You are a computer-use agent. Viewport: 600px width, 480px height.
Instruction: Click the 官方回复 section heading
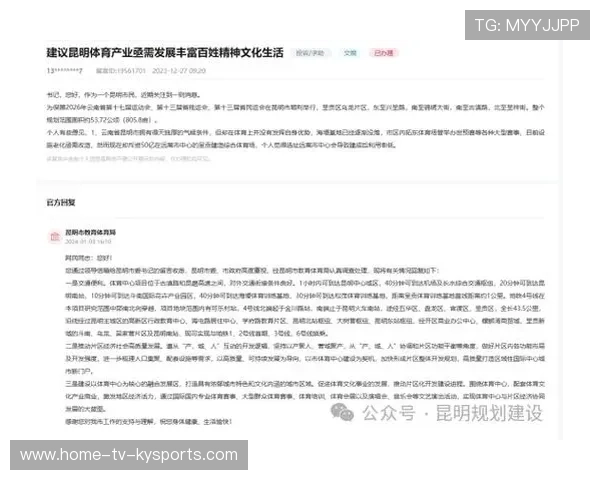point(61,202)
